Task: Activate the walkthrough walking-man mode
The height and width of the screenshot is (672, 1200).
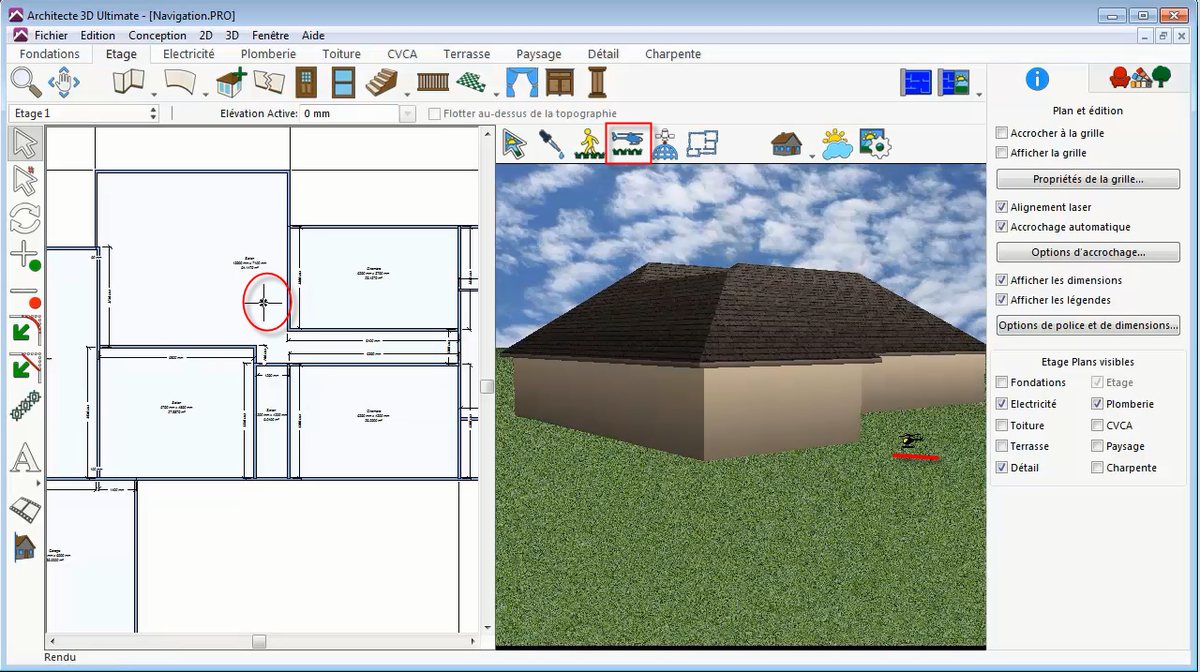Action: coord(590,144)
